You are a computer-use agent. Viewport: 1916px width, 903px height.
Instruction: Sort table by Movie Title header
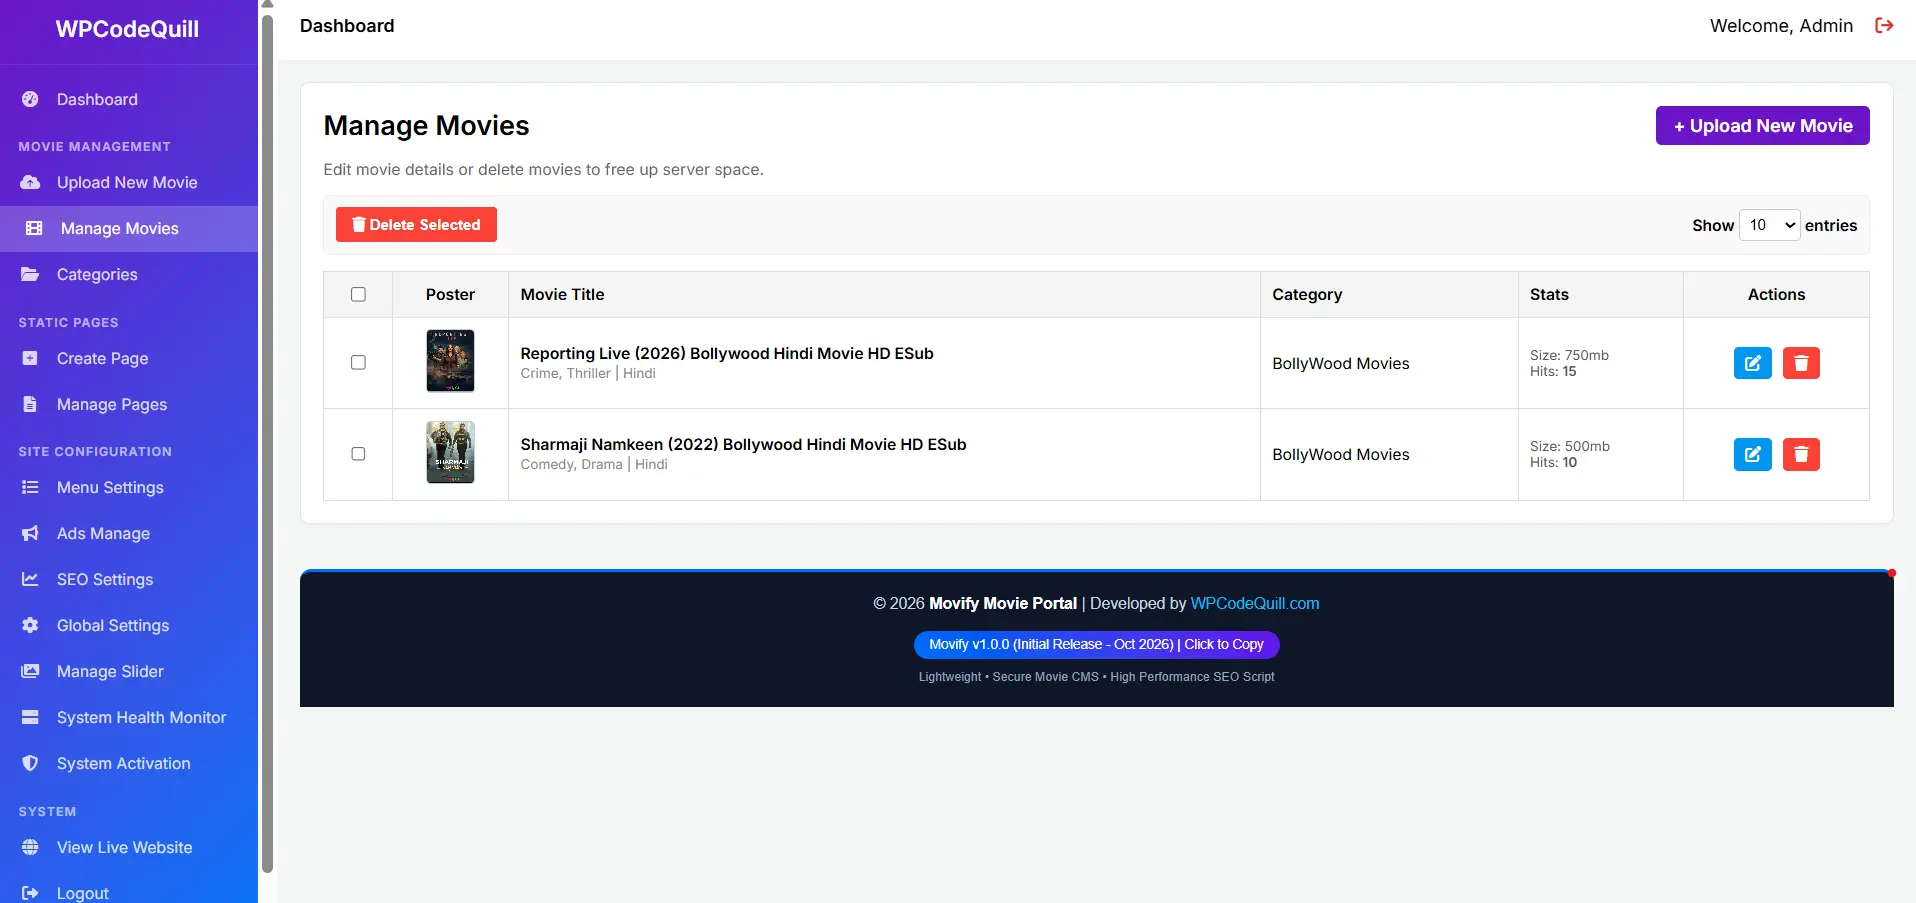562,294
